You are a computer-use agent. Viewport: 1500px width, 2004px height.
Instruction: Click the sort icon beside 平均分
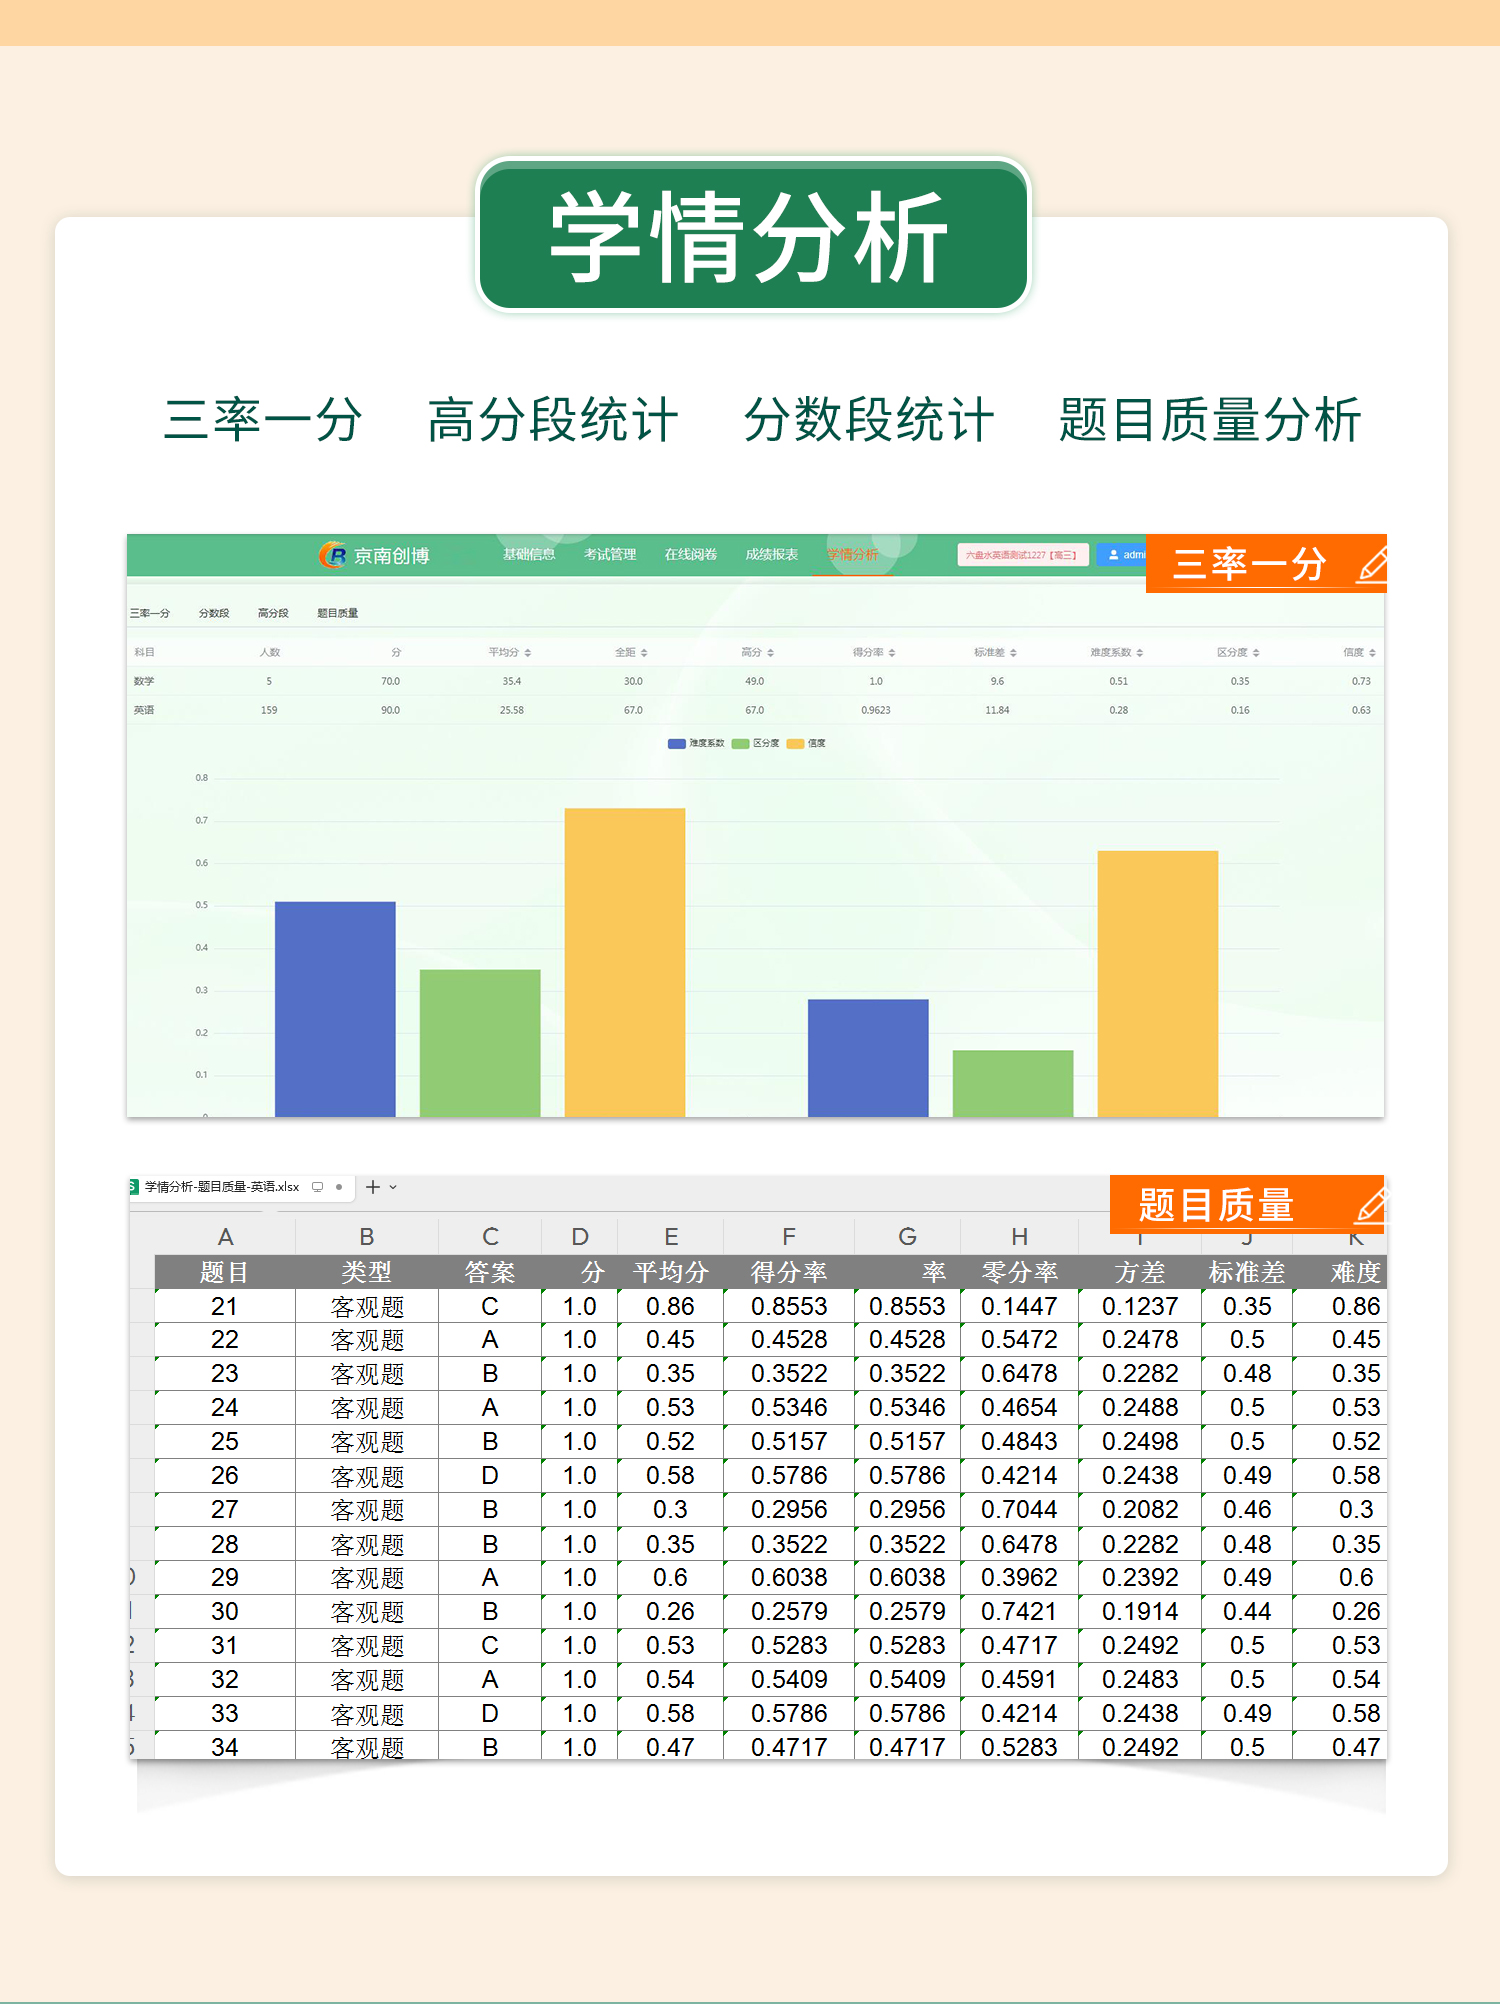(528, 653)
